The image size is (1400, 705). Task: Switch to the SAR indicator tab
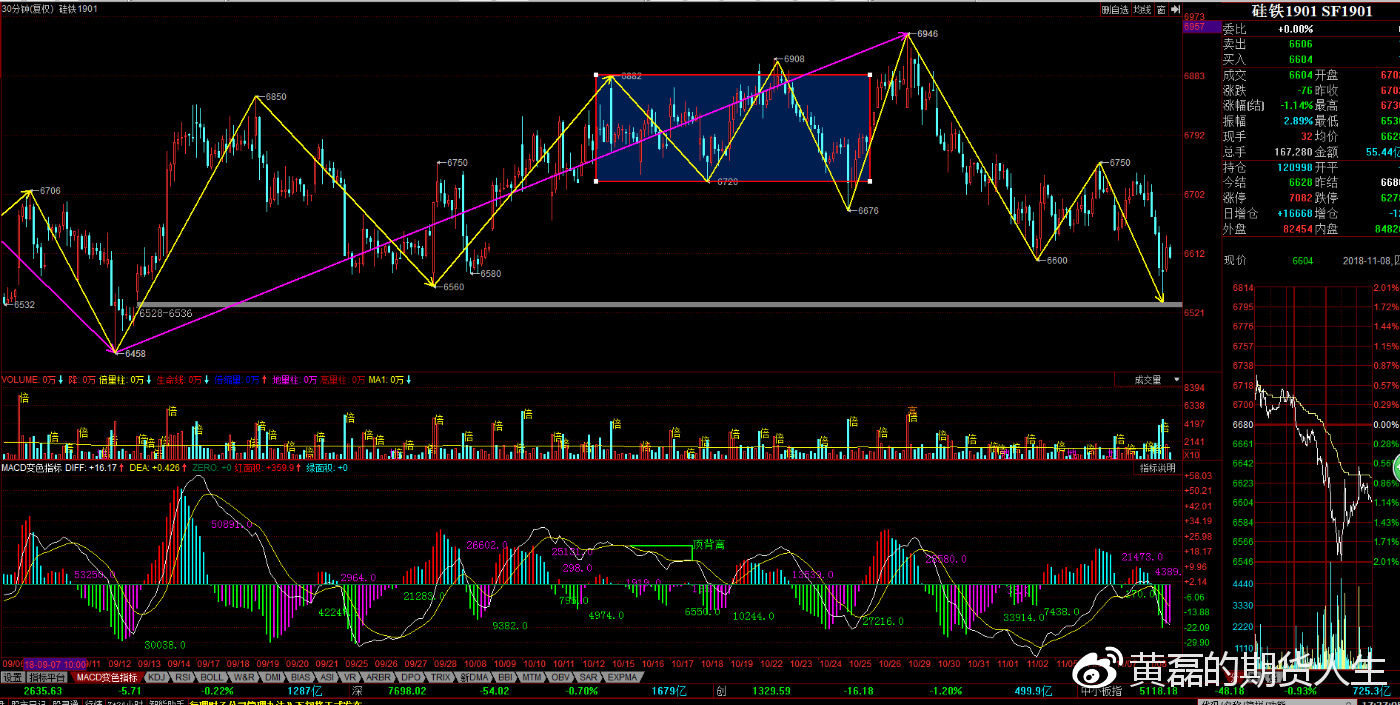[x=589, y=677]
